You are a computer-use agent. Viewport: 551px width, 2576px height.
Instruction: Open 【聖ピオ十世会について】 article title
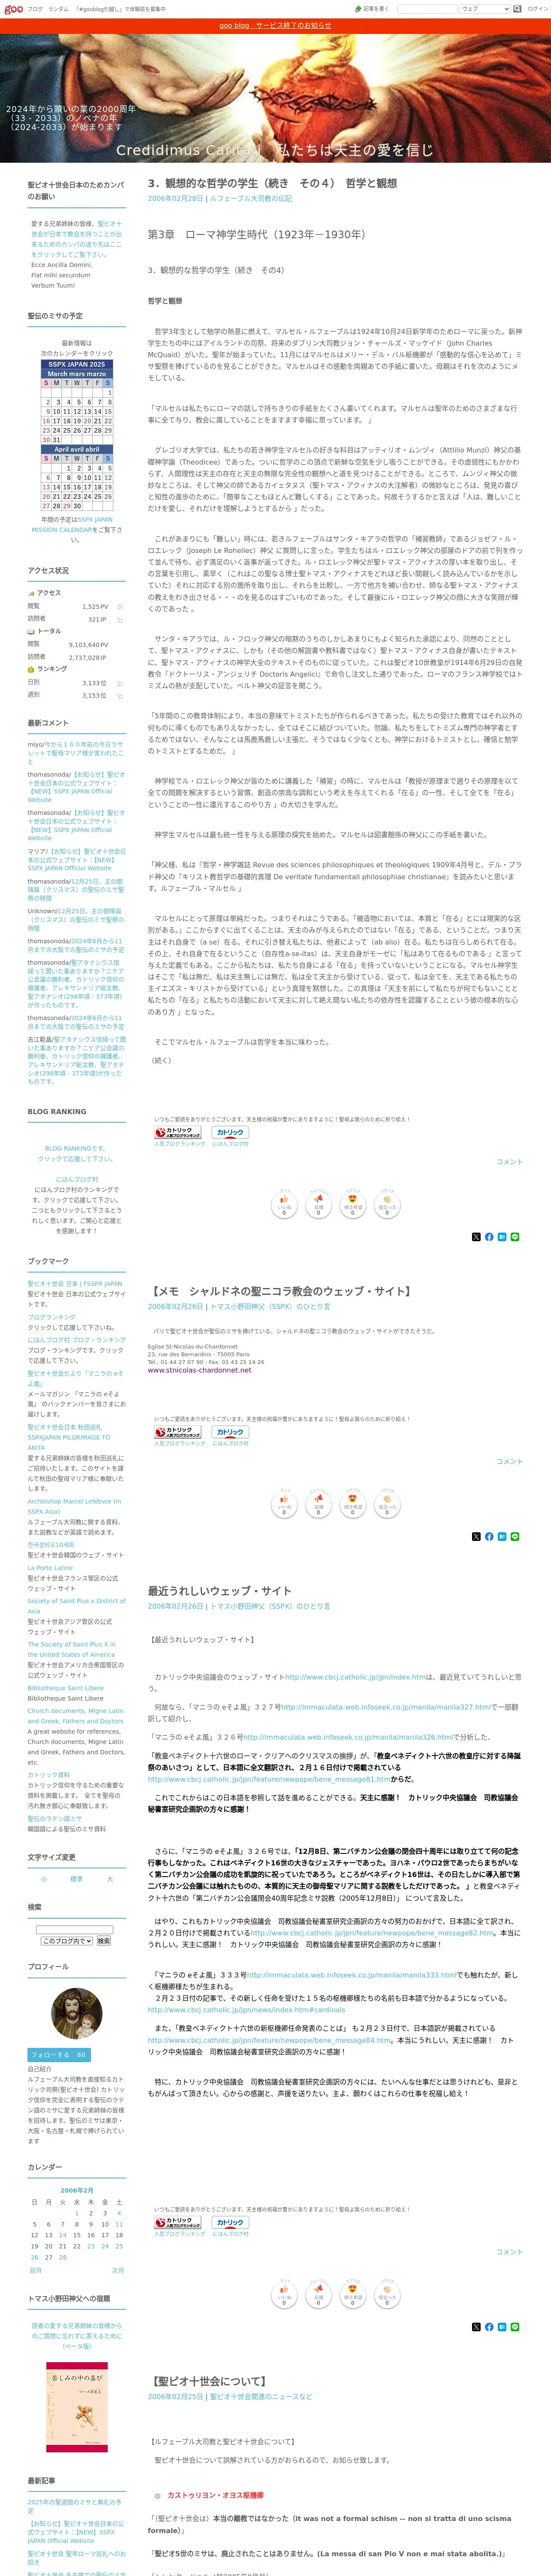208,2381
